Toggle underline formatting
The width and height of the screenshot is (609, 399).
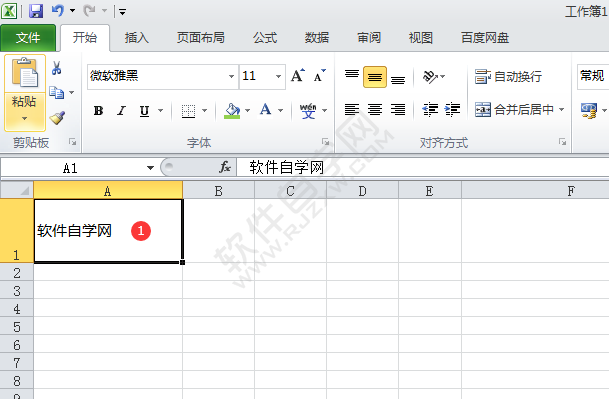pyautogui.click(x=144, y=111)
